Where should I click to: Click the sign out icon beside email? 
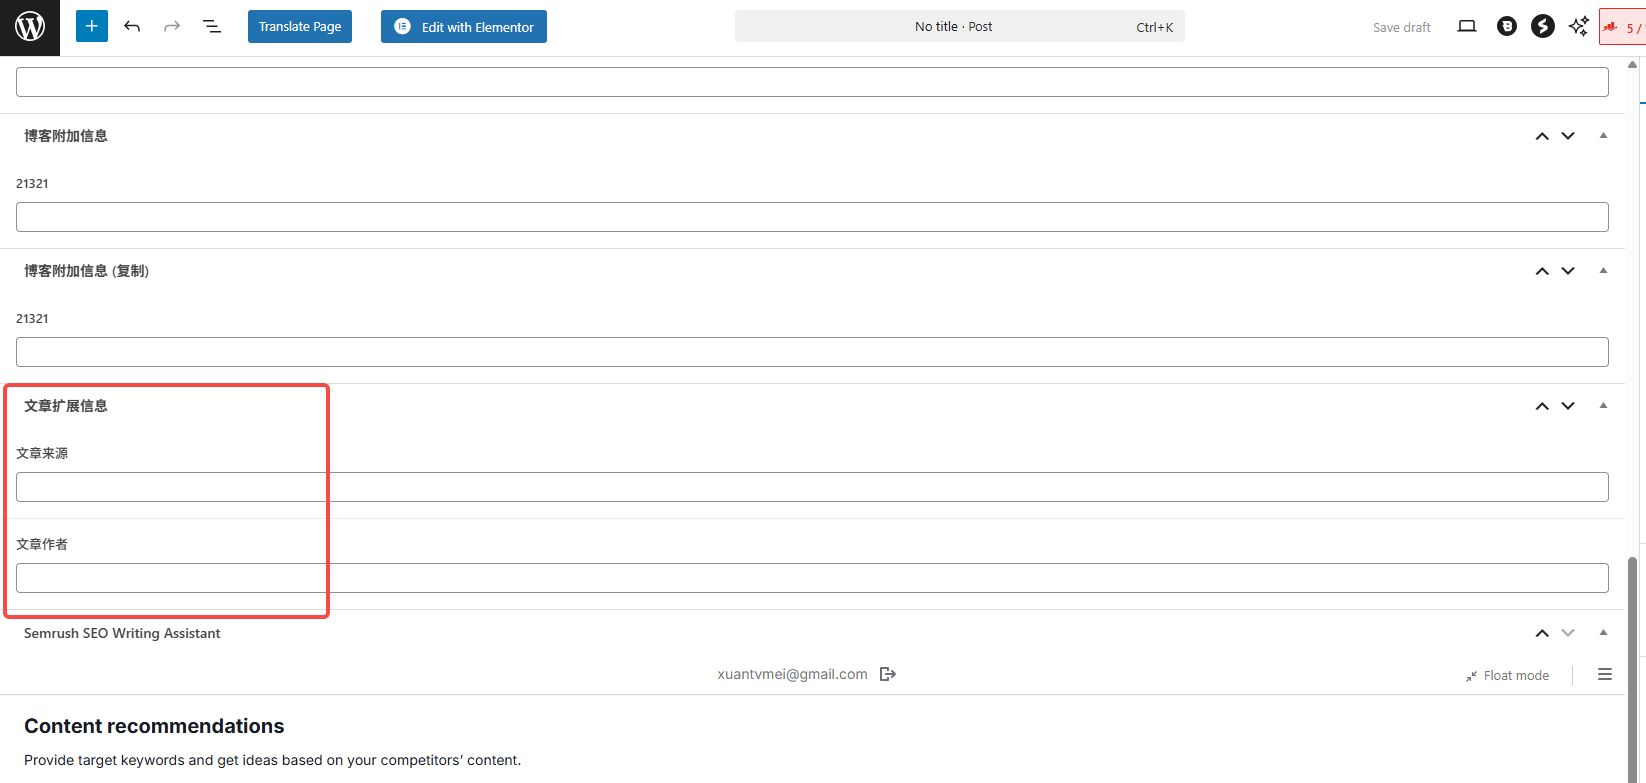point(887,674)
